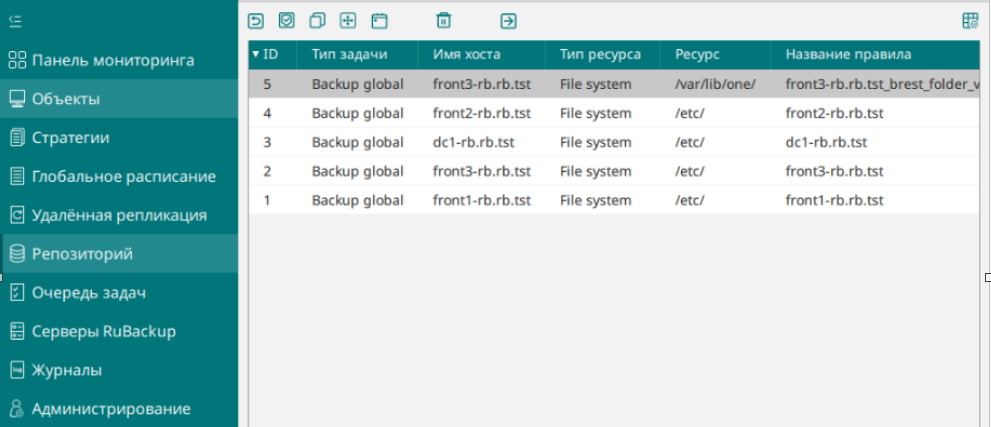Open the Журналы section
Screen dimensions: 991x427
click(x=119, y=370)
